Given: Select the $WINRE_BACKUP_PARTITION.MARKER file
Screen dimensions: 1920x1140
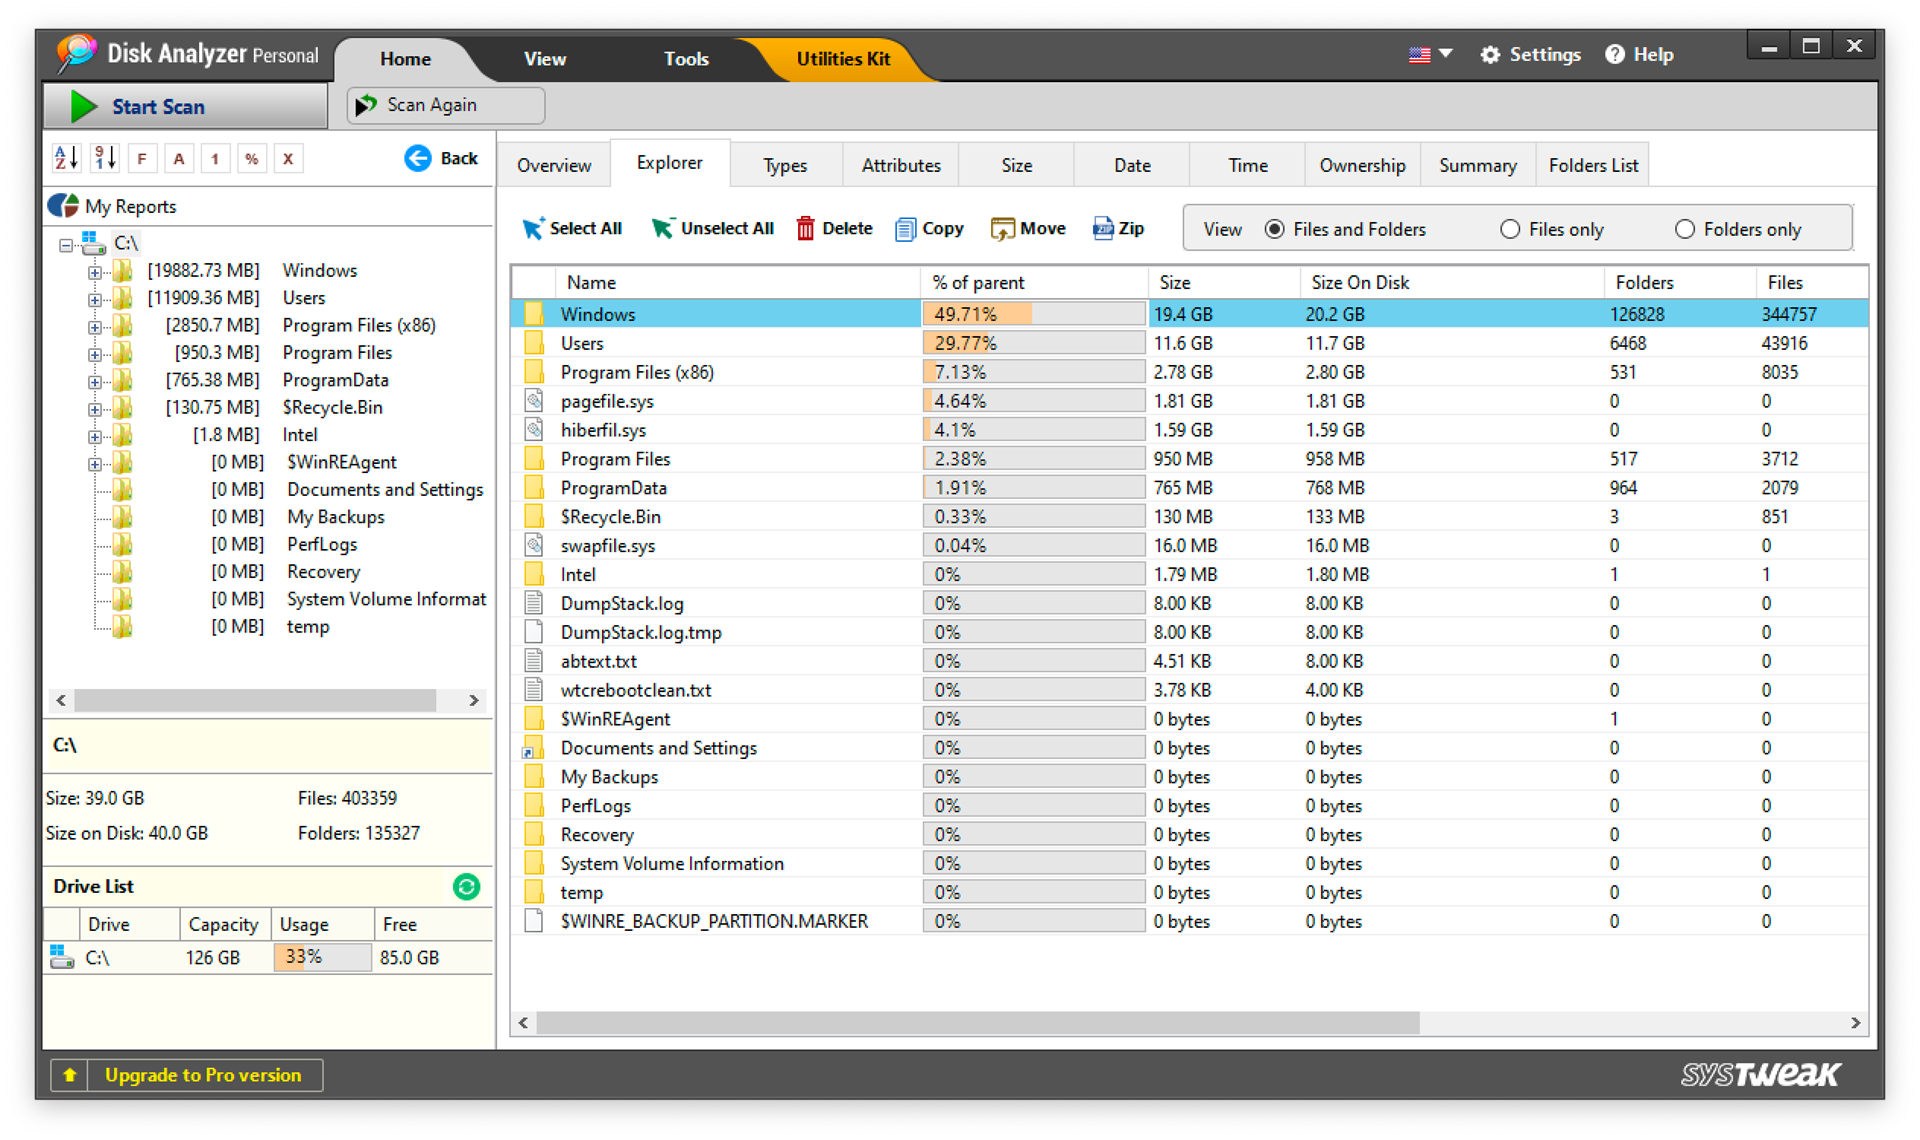Looking at the screenshot, I should (x=1189, y=922).
